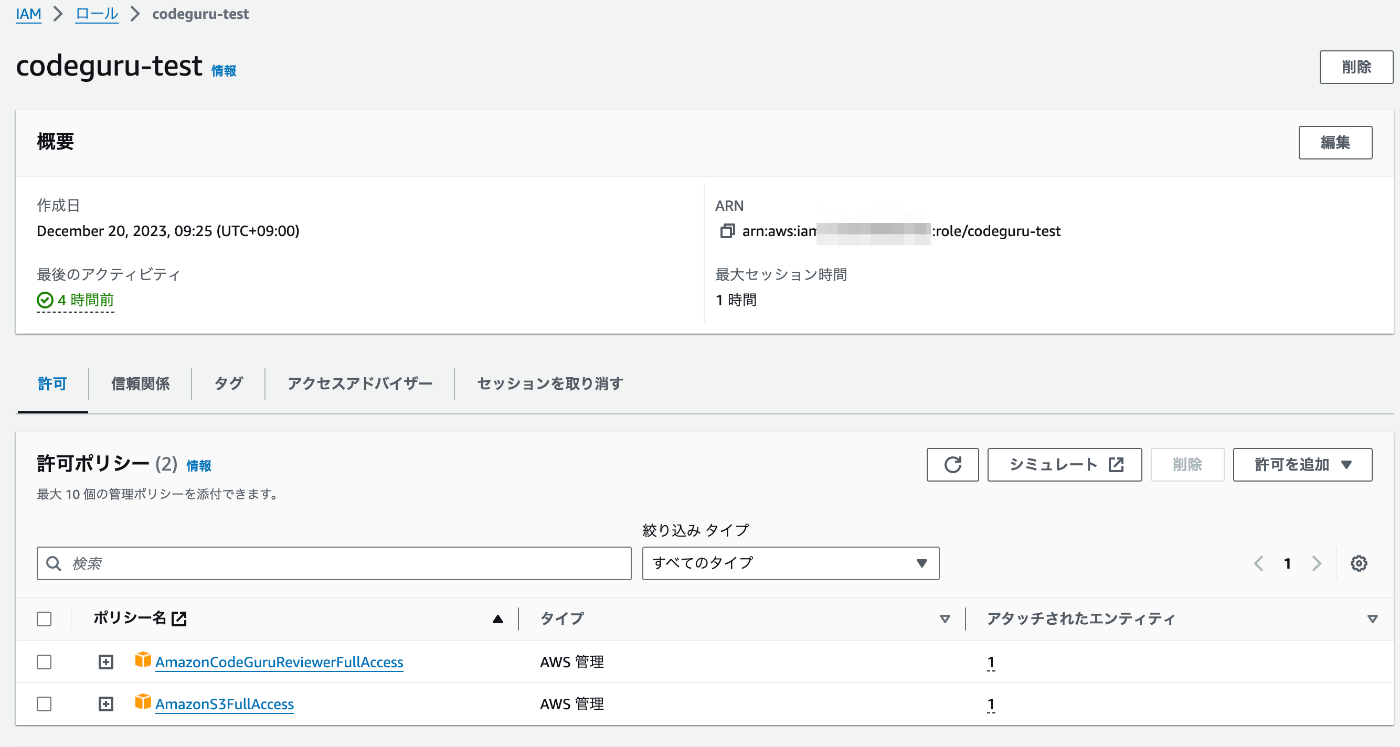
Task: Click the IAM breadcrumb link
Action: pos(29,15)
